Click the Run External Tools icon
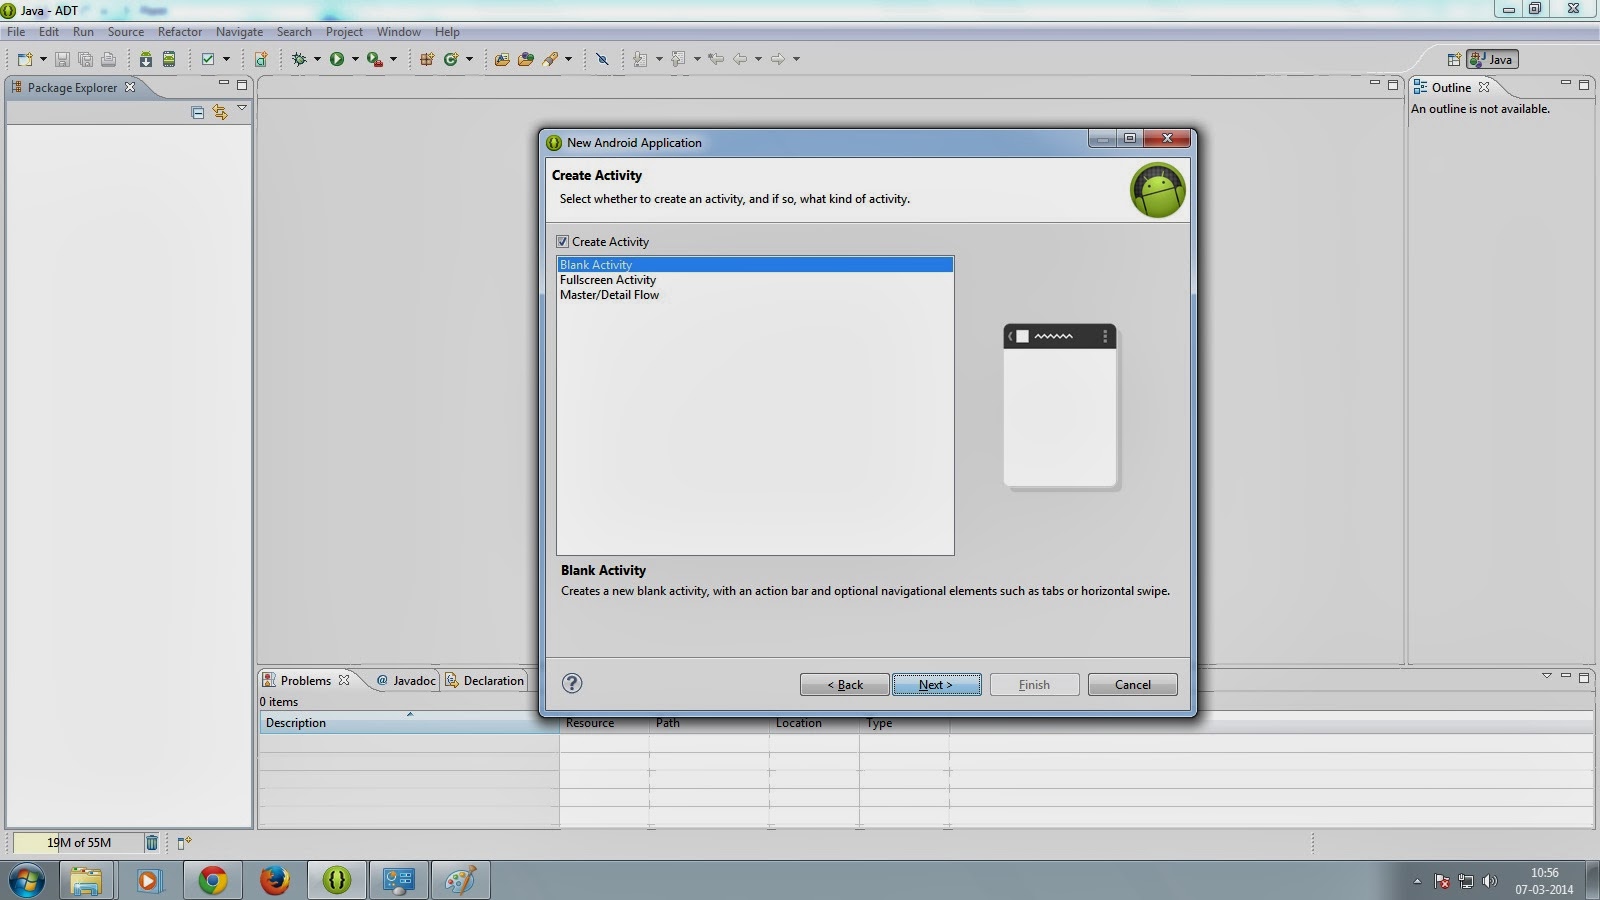 click(x=374, y=59)
